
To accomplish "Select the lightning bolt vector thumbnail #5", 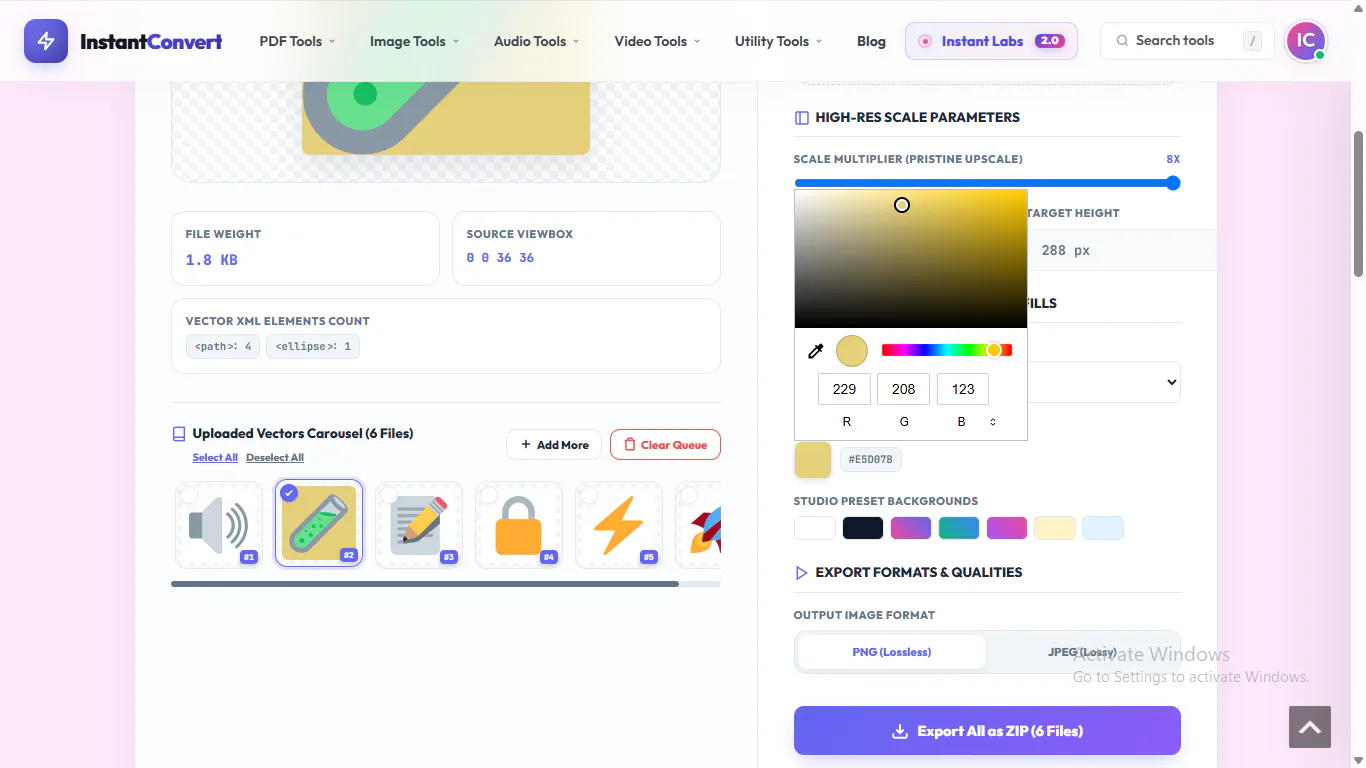I will [x=619, y=525].
